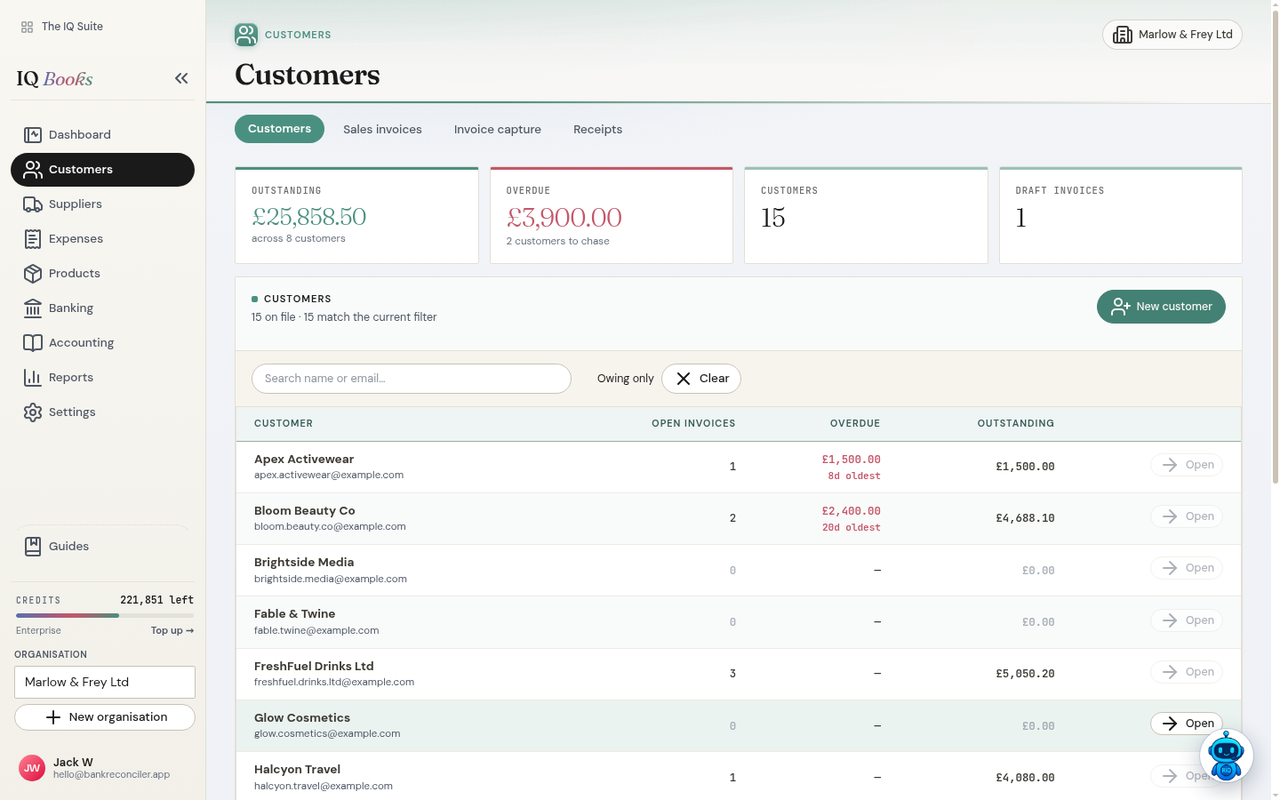
Task: Open the Marlow & Frey Ltd company switcher
Action: pos(1172,34)
